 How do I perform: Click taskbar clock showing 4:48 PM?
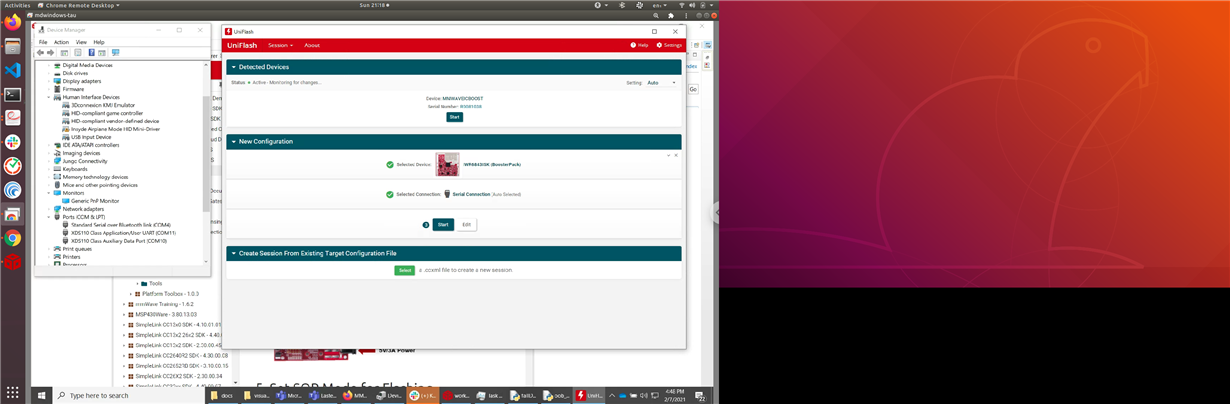click(677, 395)
